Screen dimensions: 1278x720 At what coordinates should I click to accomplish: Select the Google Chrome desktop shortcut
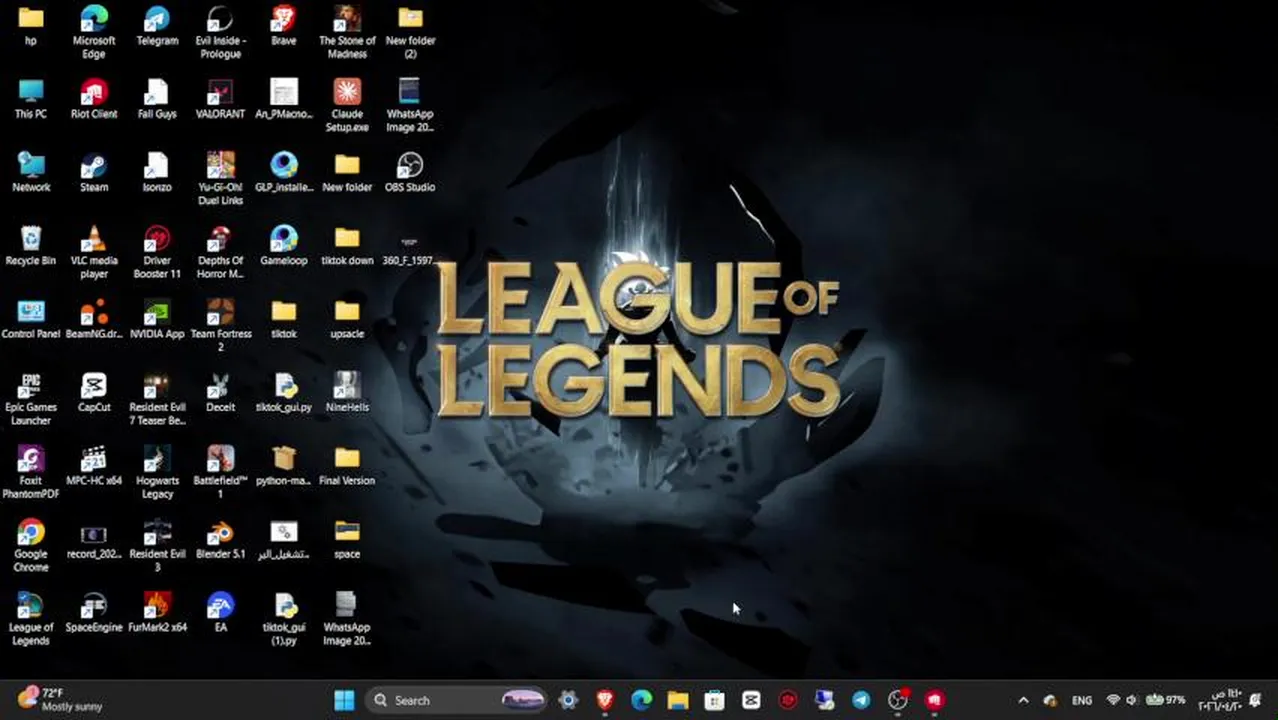pos(31,545)
